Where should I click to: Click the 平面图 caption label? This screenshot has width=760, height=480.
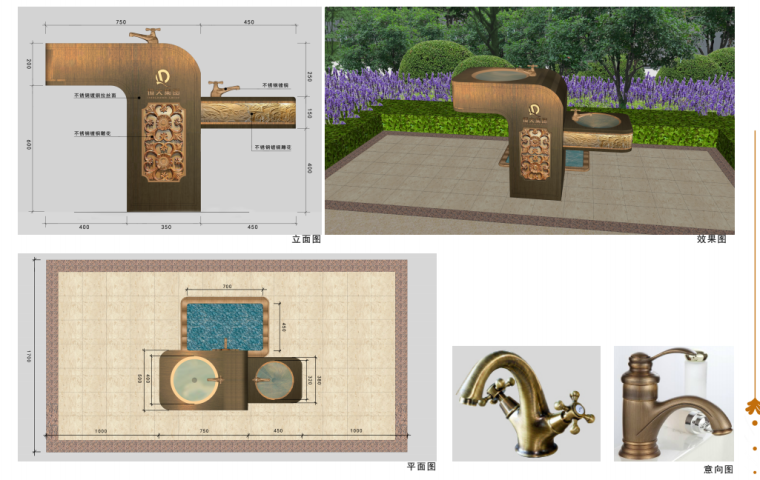(x=420, y=467)
